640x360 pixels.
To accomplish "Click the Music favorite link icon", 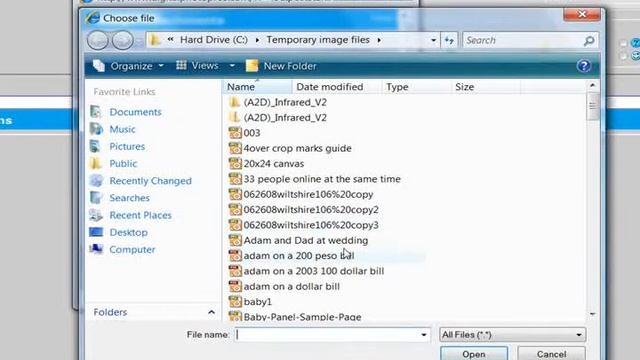I will [96, 129].
